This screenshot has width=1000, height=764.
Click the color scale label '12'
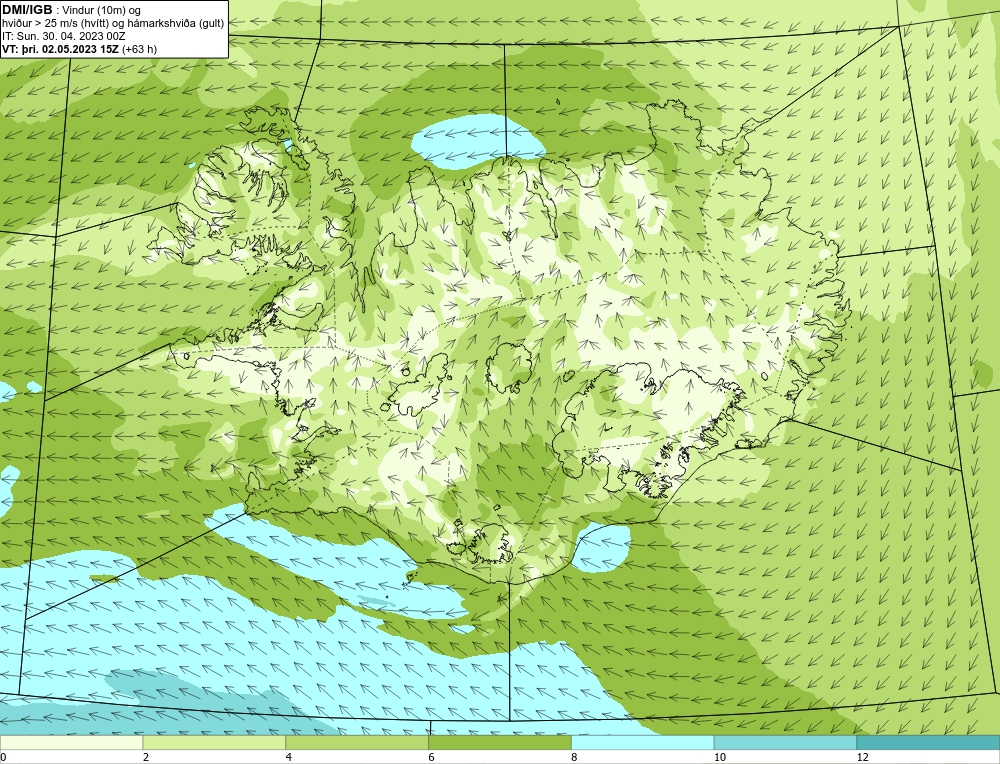[863, 757]
